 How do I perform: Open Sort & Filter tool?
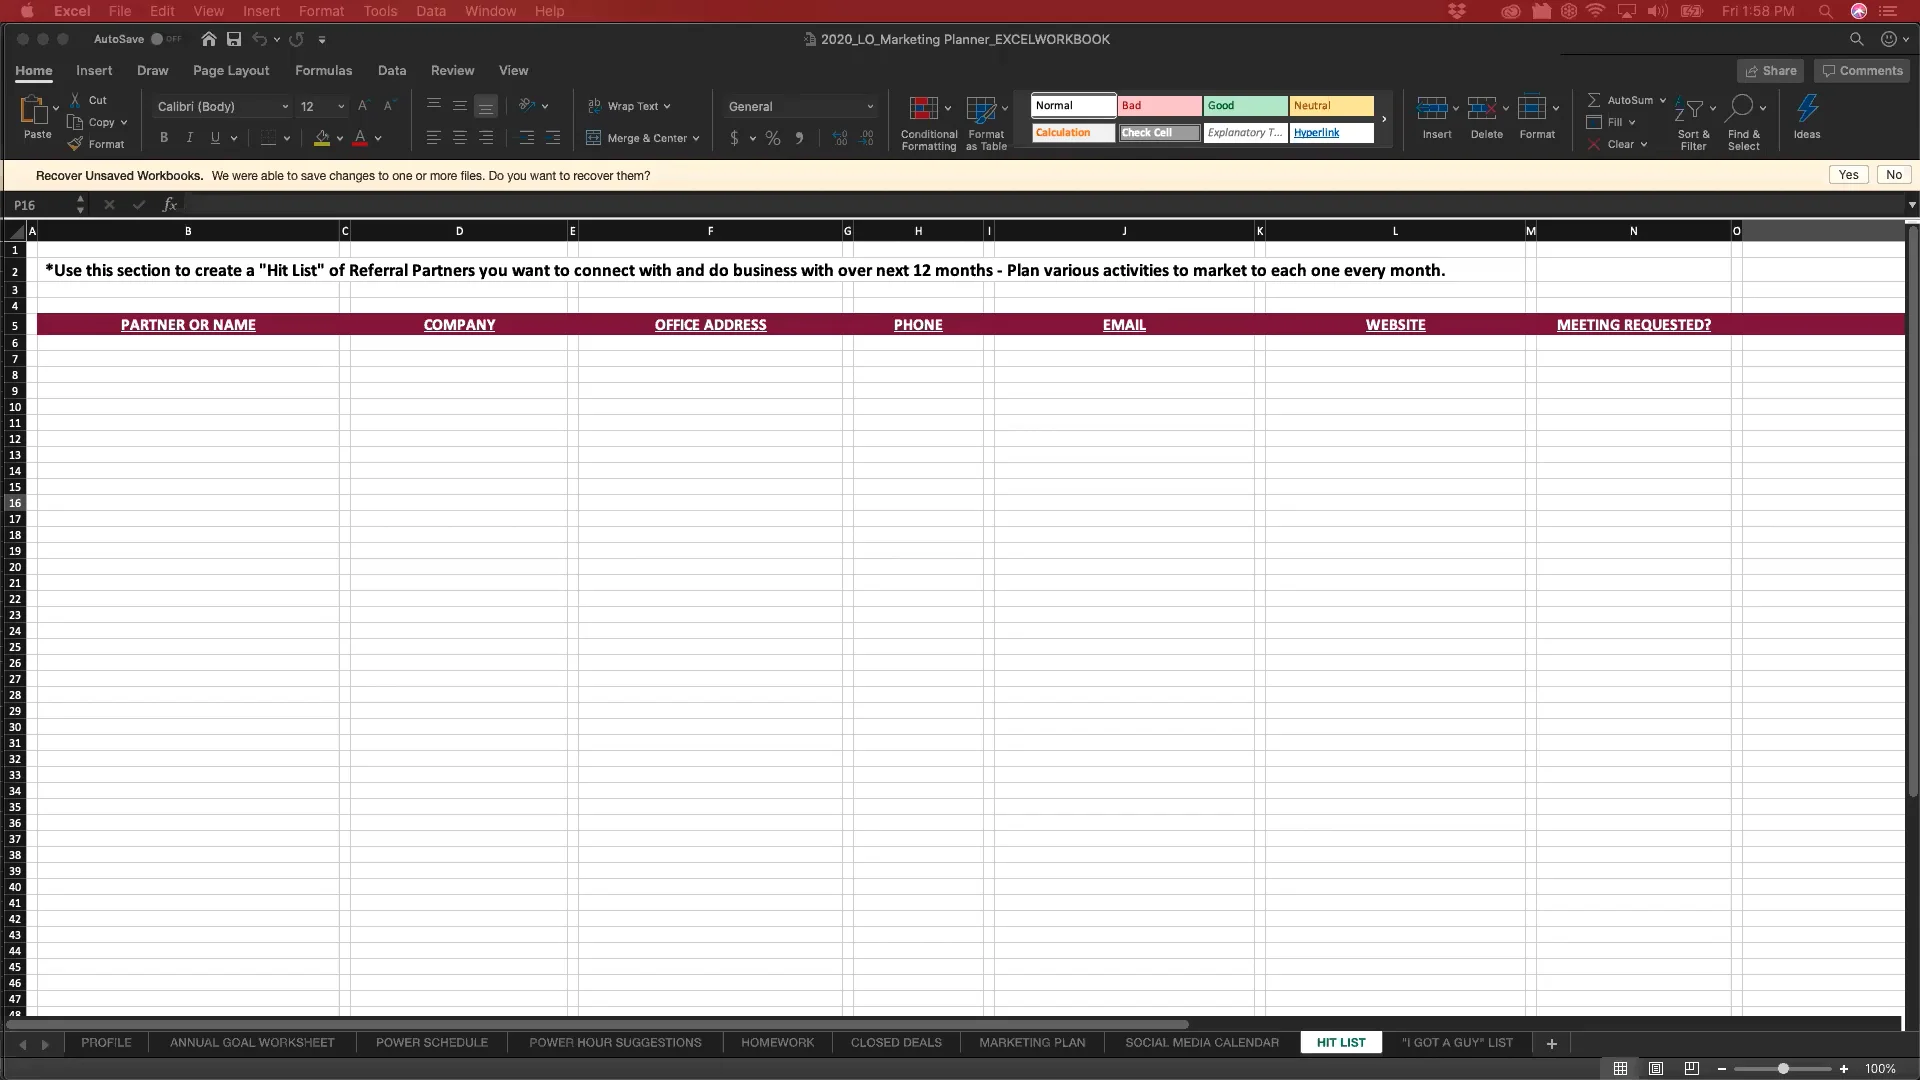tap(1692, 109)
